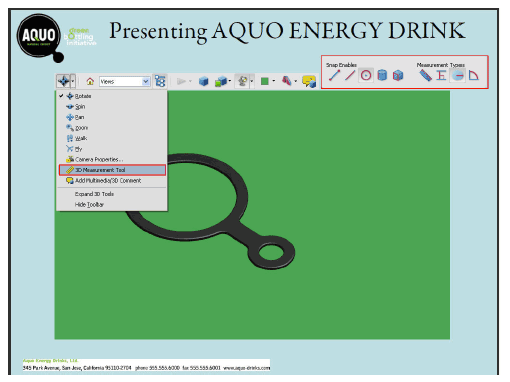Enable snap to radial edges icon

pos(366,75)
